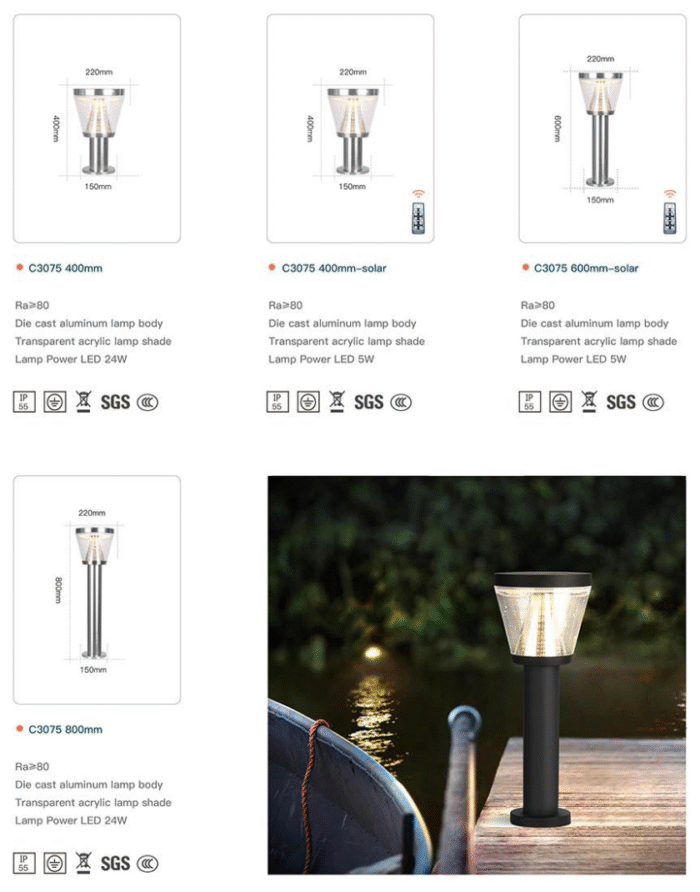Select the 600mm-solar lamp diagram thumbnail
Image resolution: width=700 pixels, height=892 pixels.
(x=603, y=129)
